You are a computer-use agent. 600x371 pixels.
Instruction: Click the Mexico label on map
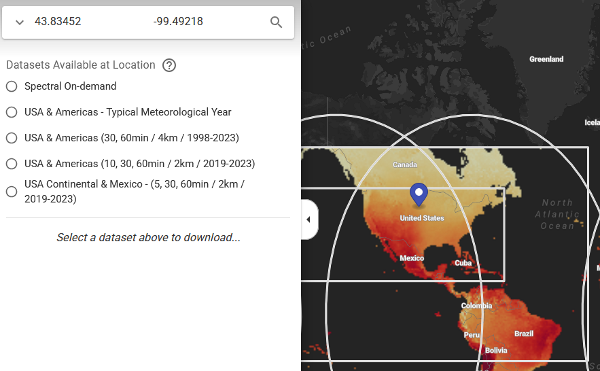click(x=412, y=258)
